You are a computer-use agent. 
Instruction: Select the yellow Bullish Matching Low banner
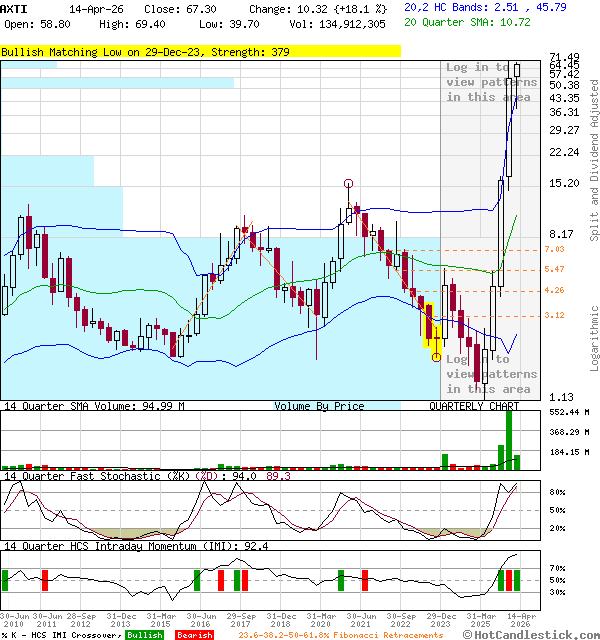pyautogui.click(x=200, y=51)
